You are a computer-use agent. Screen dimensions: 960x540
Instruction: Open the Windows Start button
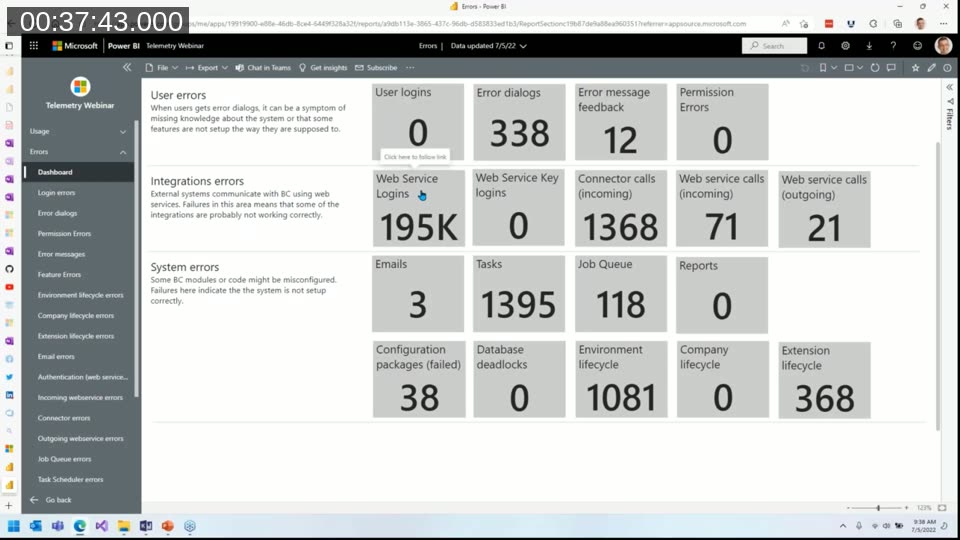coord(13,526)
